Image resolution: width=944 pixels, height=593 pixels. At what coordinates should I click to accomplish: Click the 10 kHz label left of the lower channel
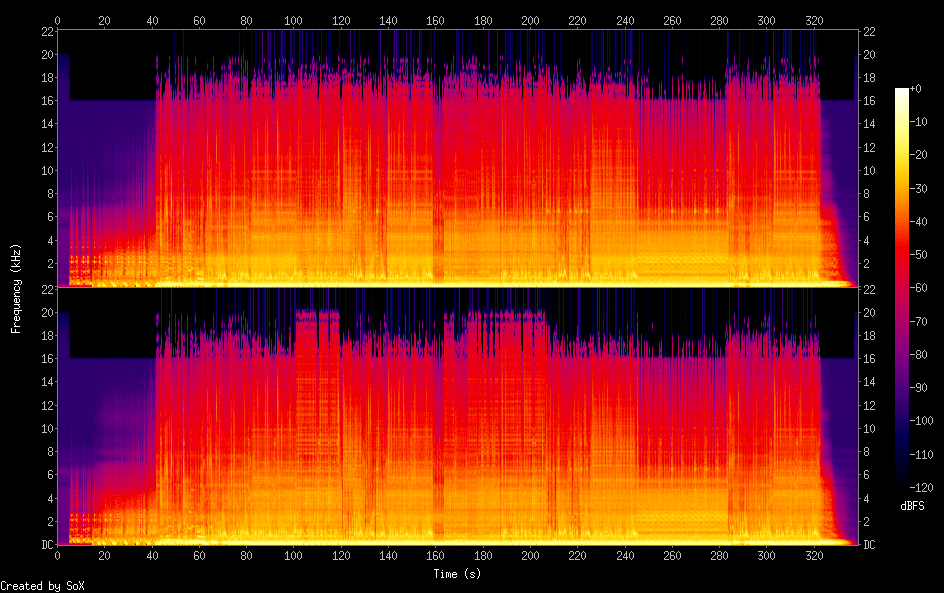[45, 428]
